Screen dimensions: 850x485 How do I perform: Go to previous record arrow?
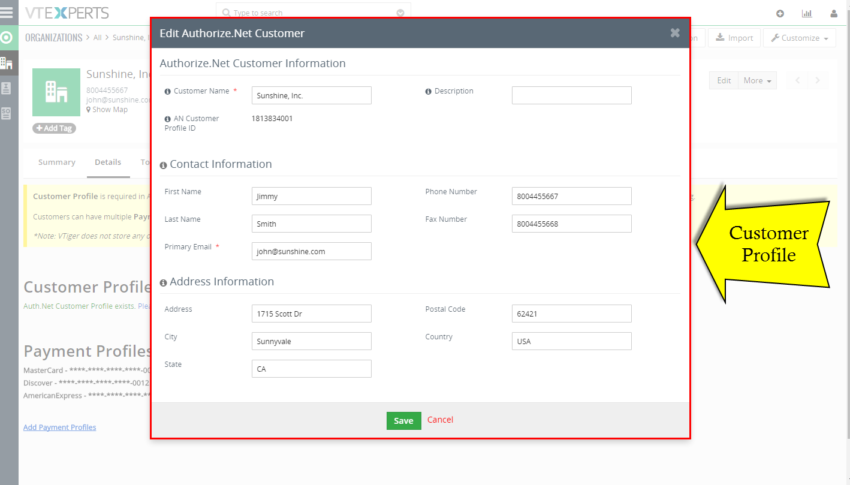point(797,80)
